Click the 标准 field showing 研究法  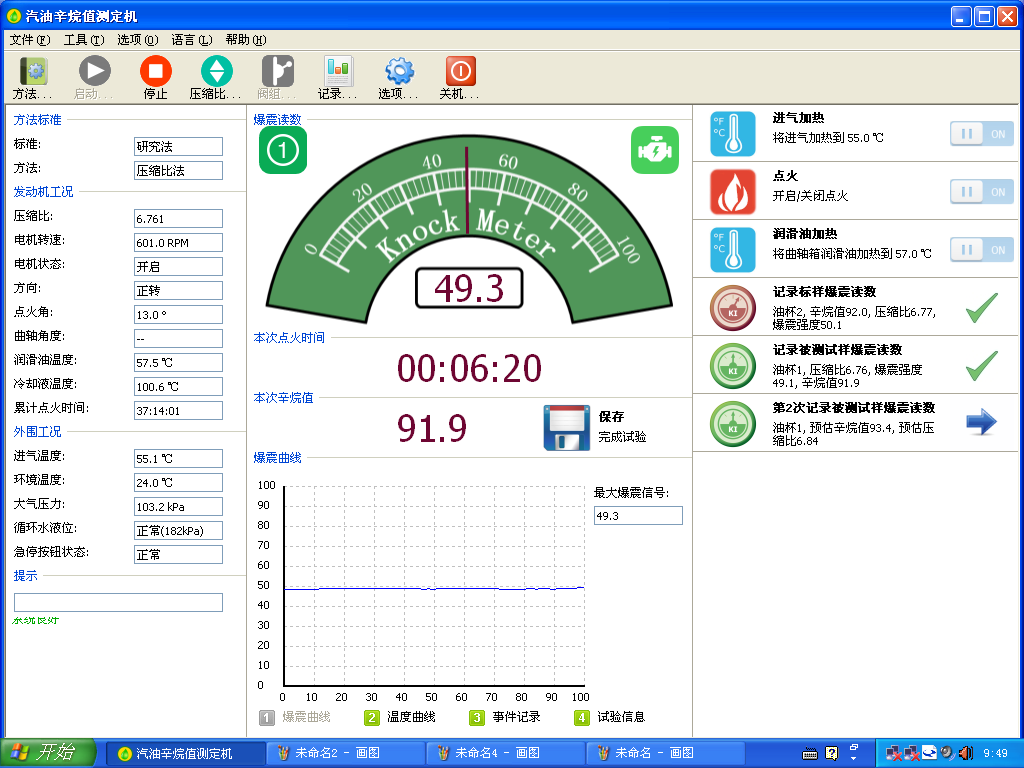tap(178, 146)
